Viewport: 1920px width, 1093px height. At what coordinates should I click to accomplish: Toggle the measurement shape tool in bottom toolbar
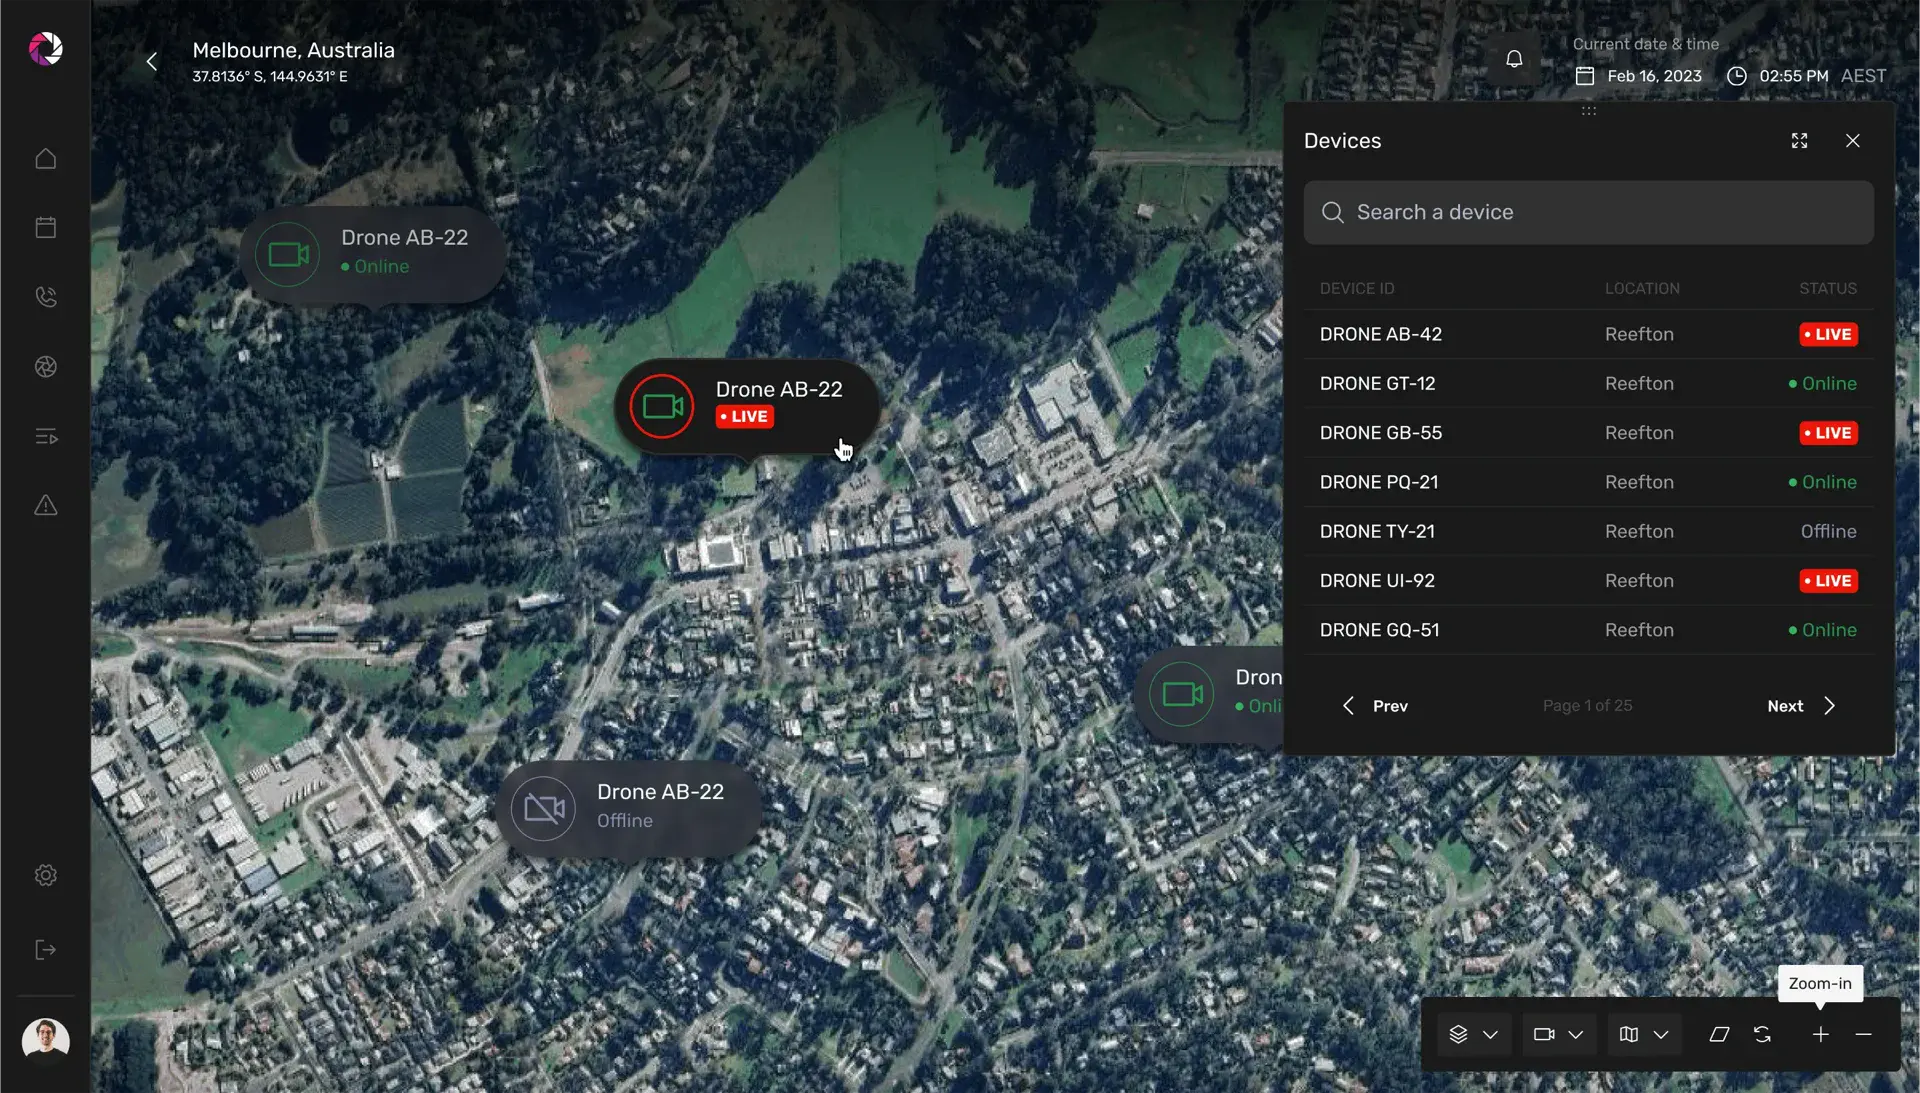point(1718,1035)
